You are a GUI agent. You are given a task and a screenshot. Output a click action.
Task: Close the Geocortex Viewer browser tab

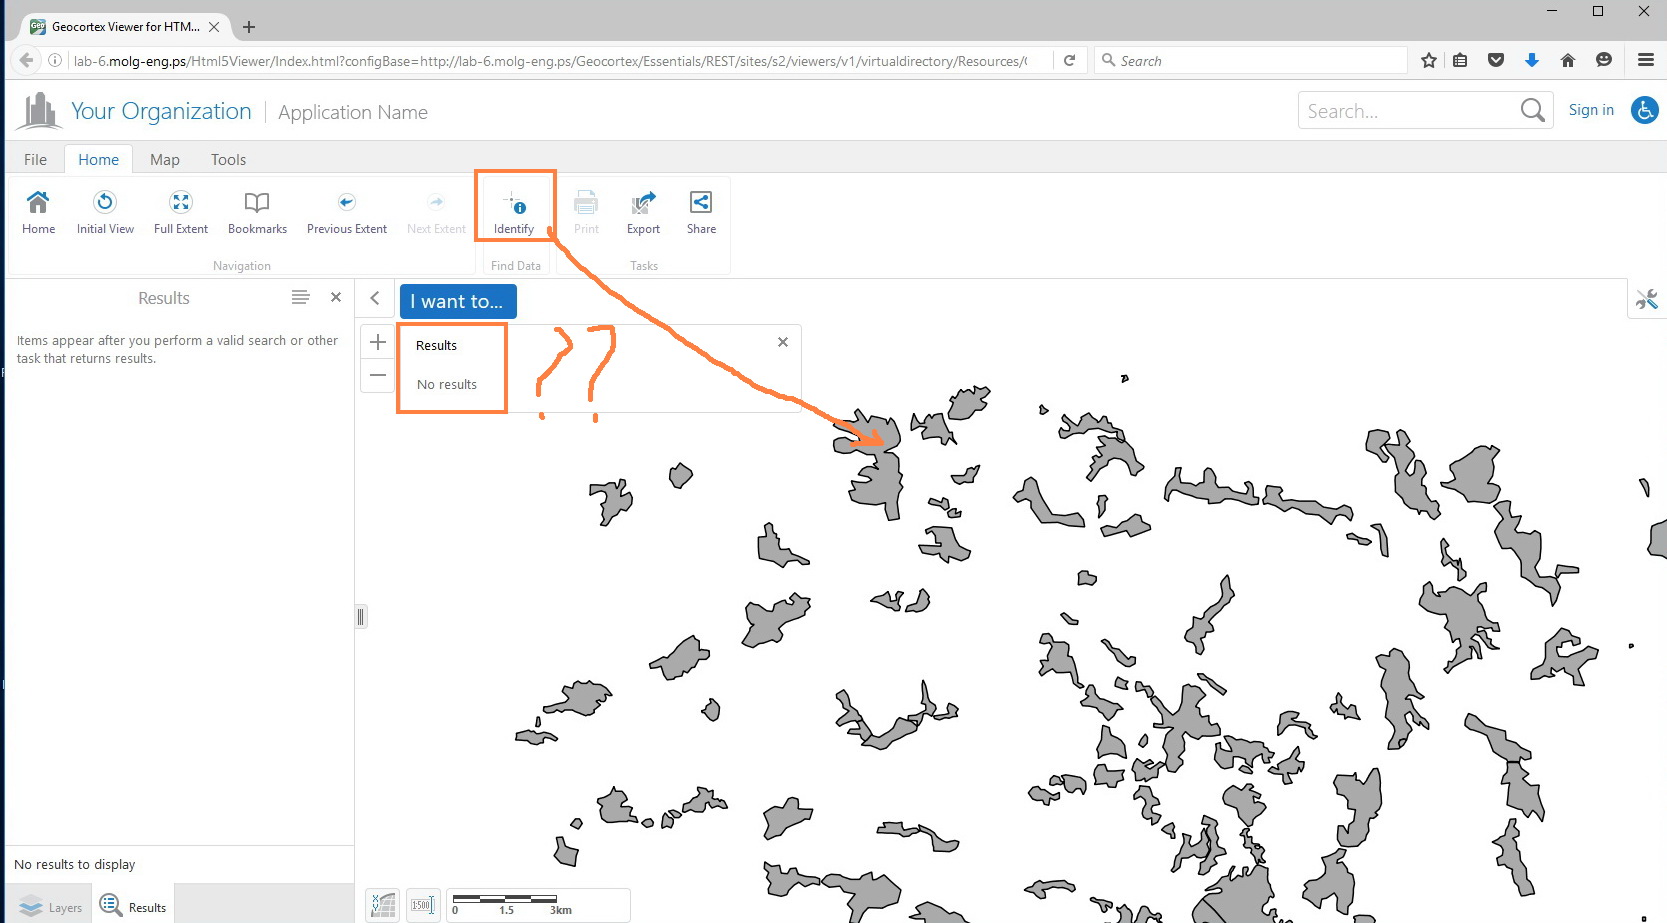(x=214, y=27)
